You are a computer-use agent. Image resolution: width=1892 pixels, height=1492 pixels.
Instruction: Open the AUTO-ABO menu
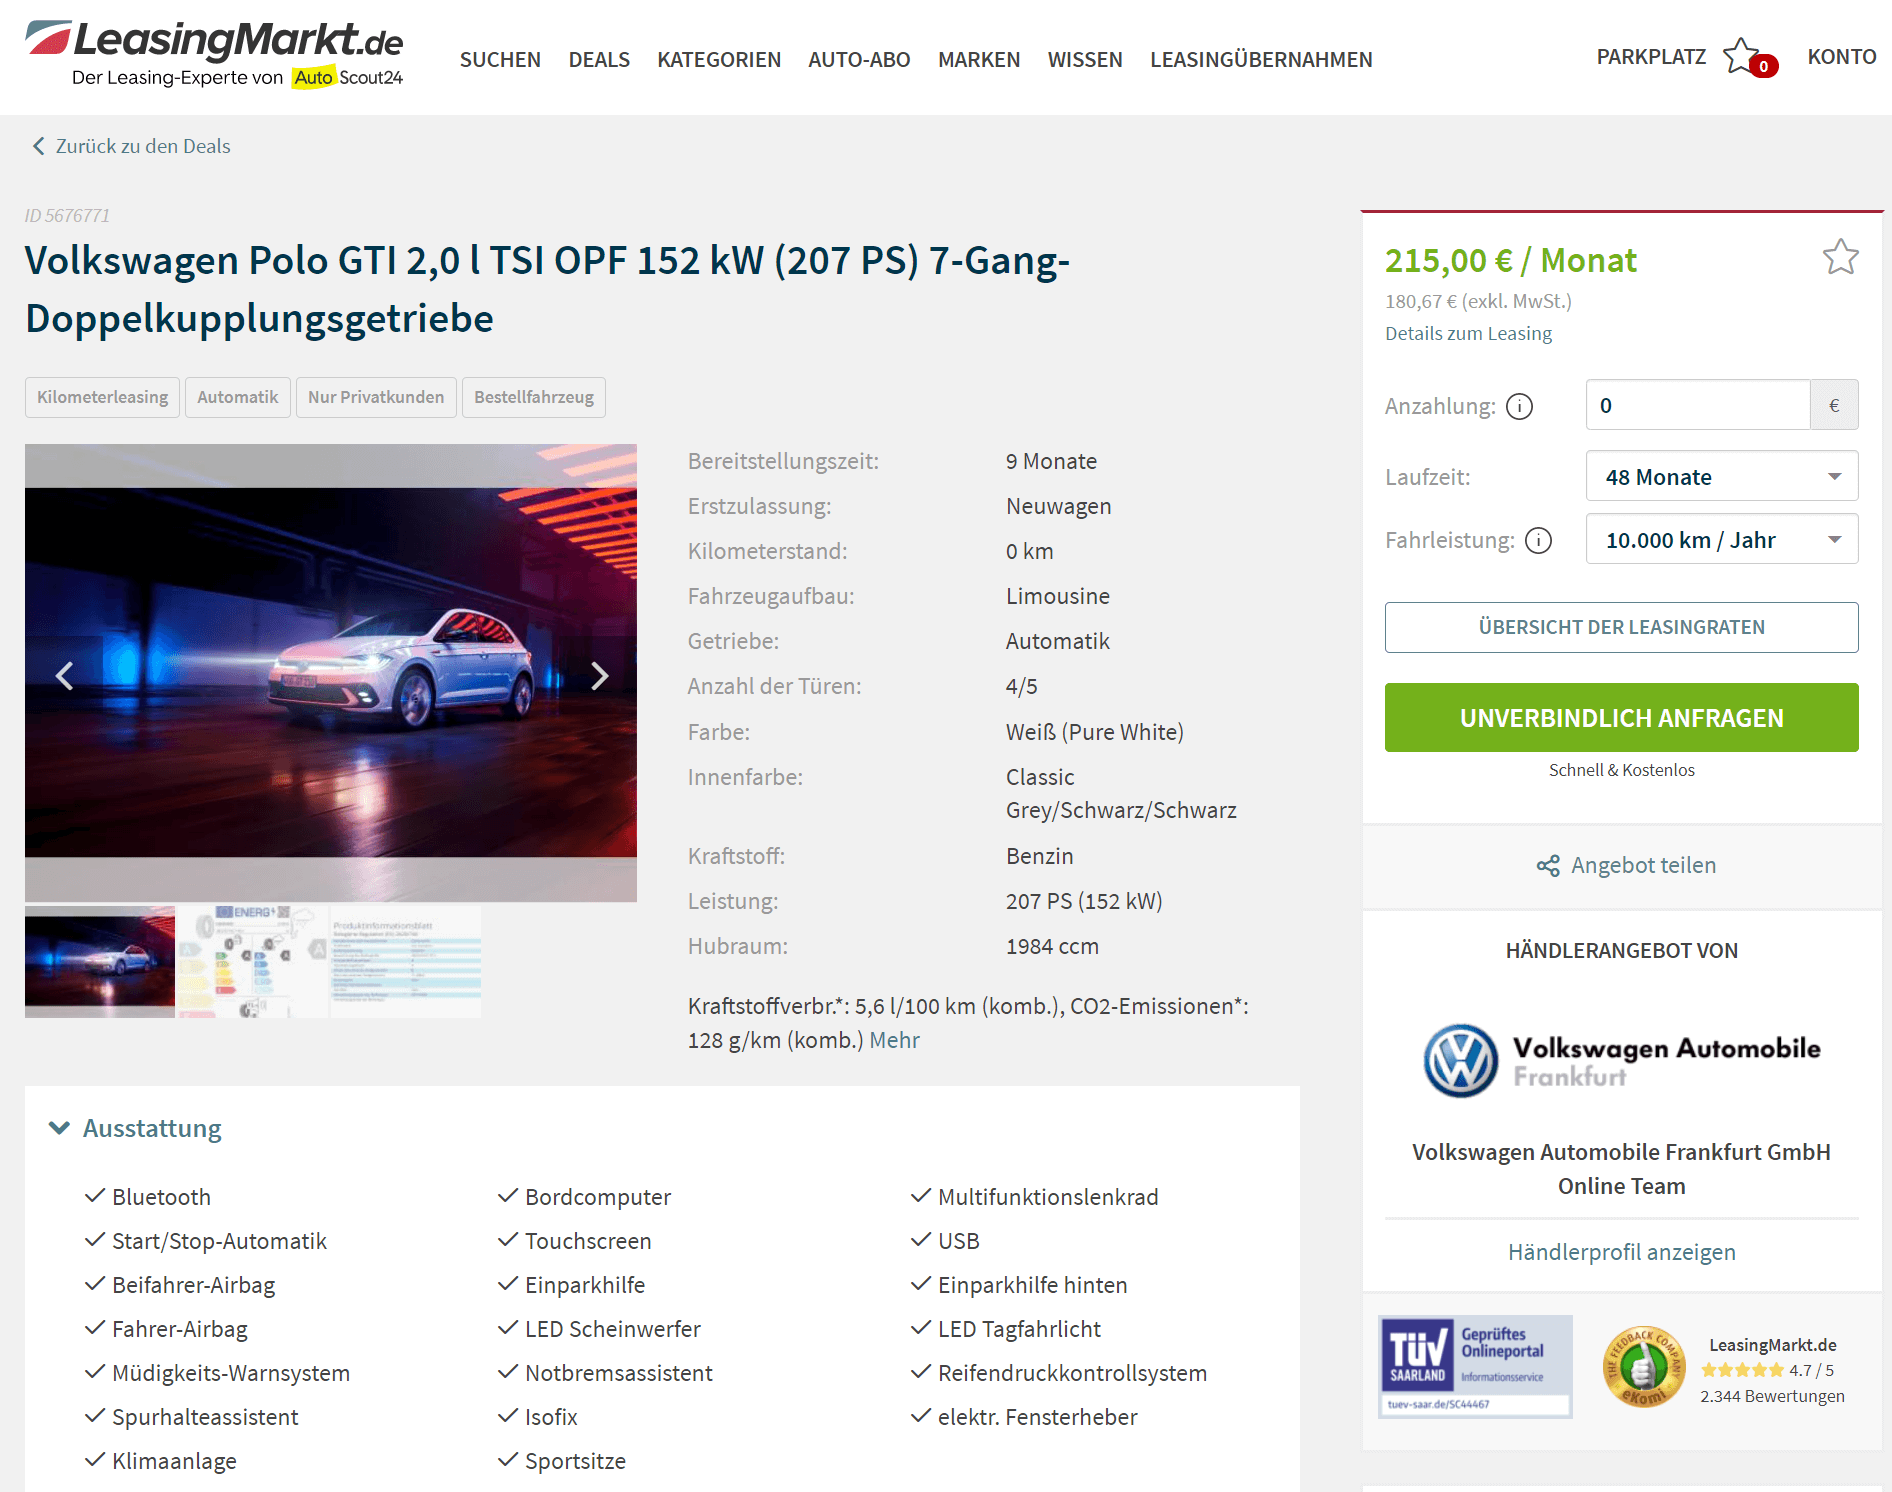[859, 60]
